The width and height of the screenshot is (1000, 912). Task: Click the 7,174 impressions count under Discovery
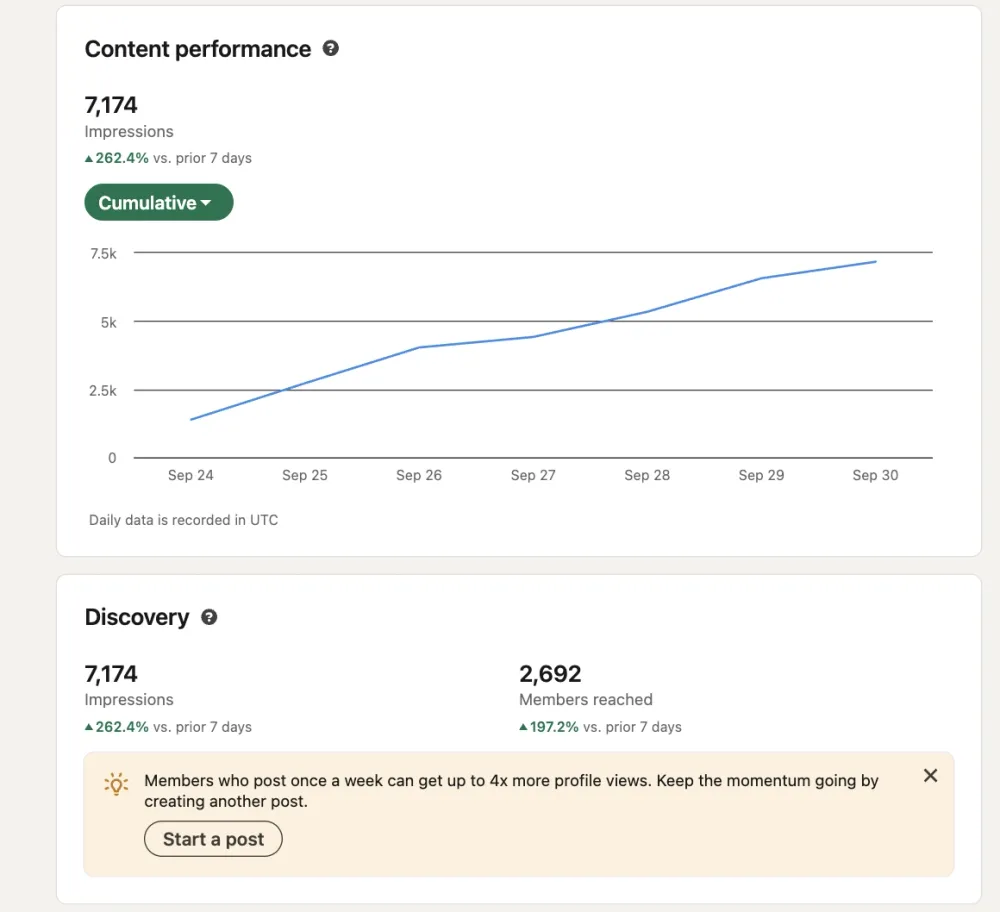click(111, 673)
